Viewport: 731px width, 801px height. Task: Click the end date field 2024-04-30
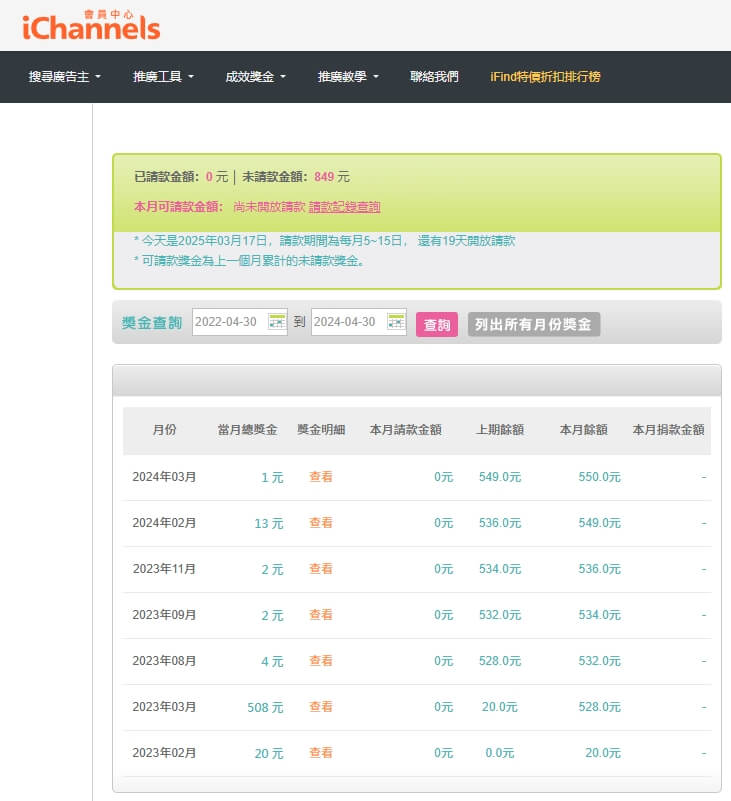[x=347, y=322]
